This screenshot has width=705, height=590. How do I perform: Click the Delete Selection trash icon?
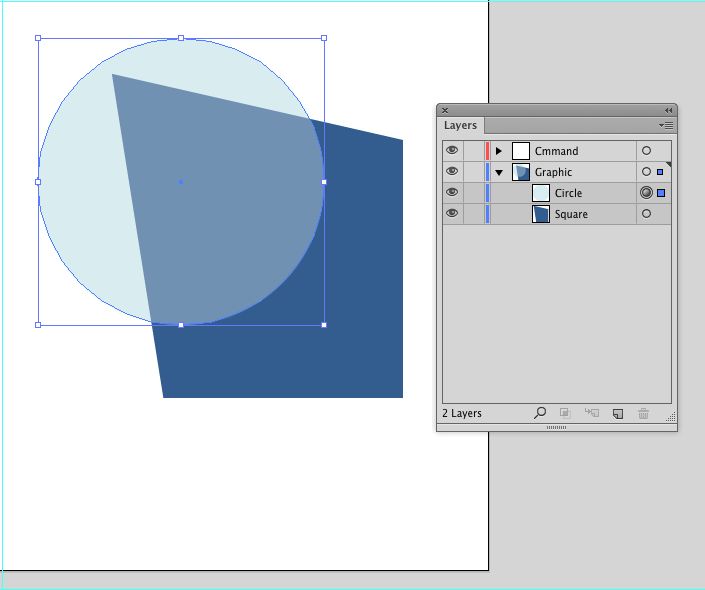pyautogui.click(x=643, y=413)
